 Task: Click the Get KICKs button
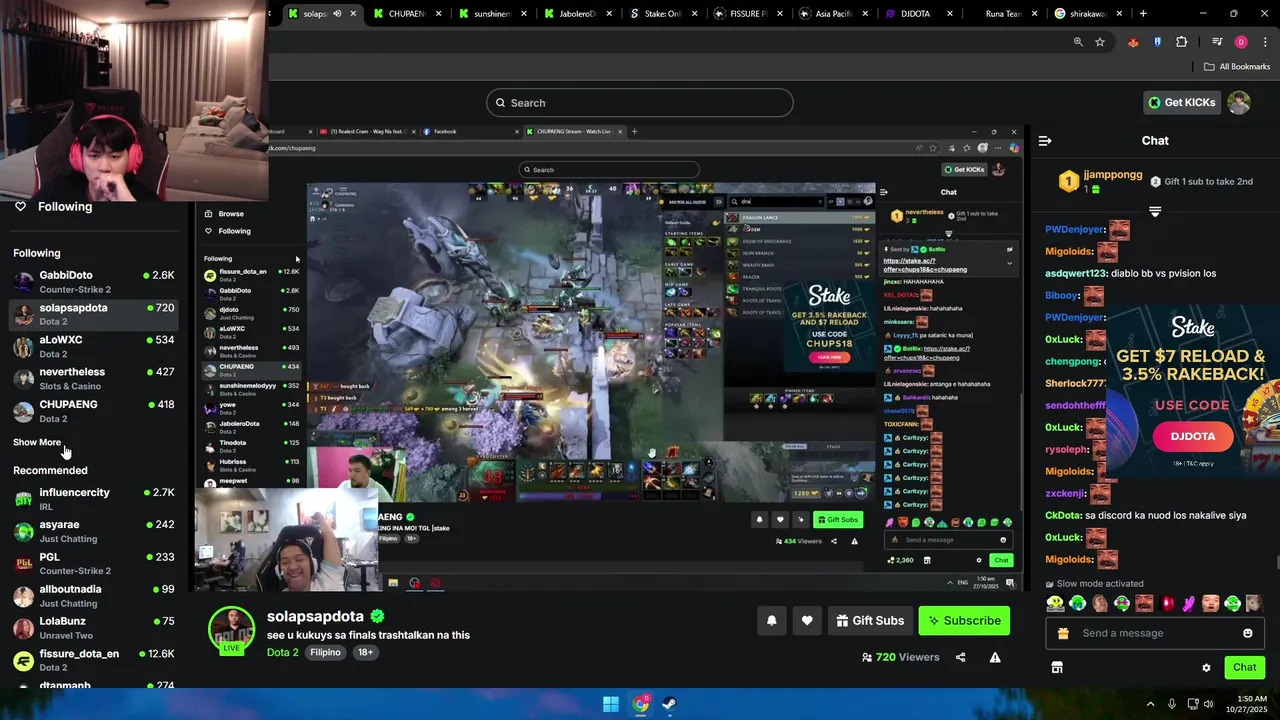[x=1182, y=102]
